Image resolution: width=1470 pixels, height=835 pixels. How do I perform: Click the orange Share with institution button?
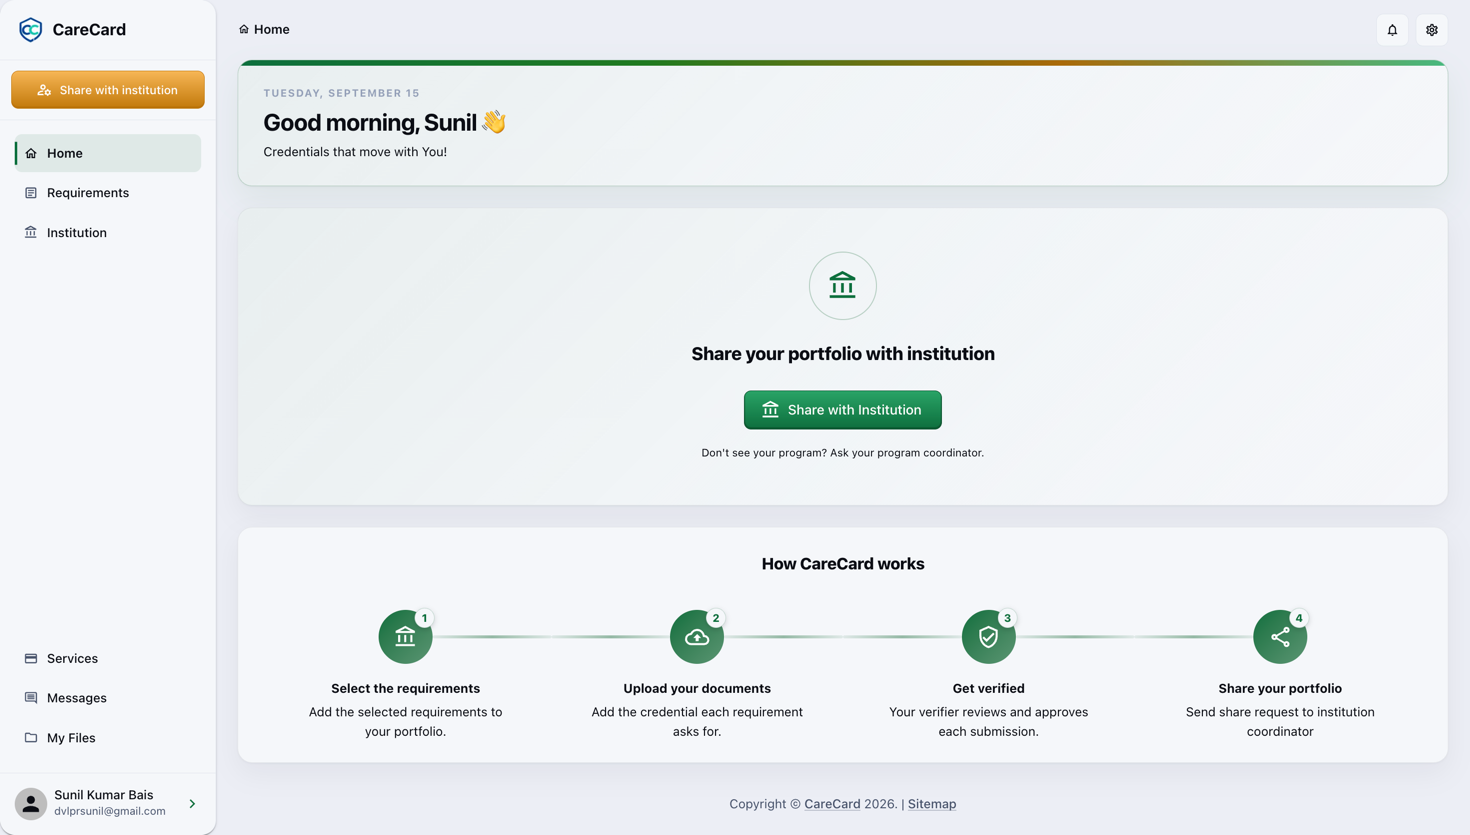click(x=108, y=90)
